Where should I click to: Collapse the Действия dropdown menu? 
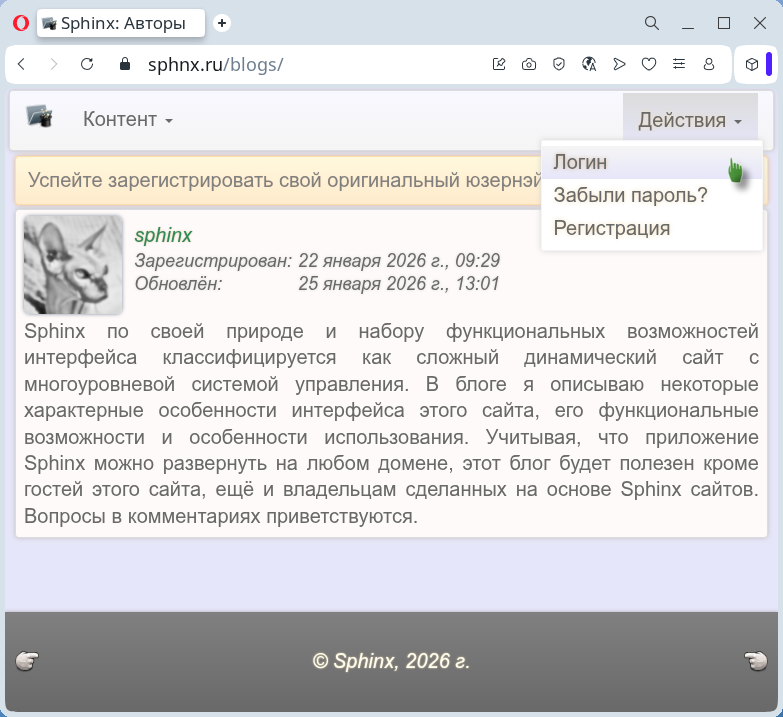[690, 120]
